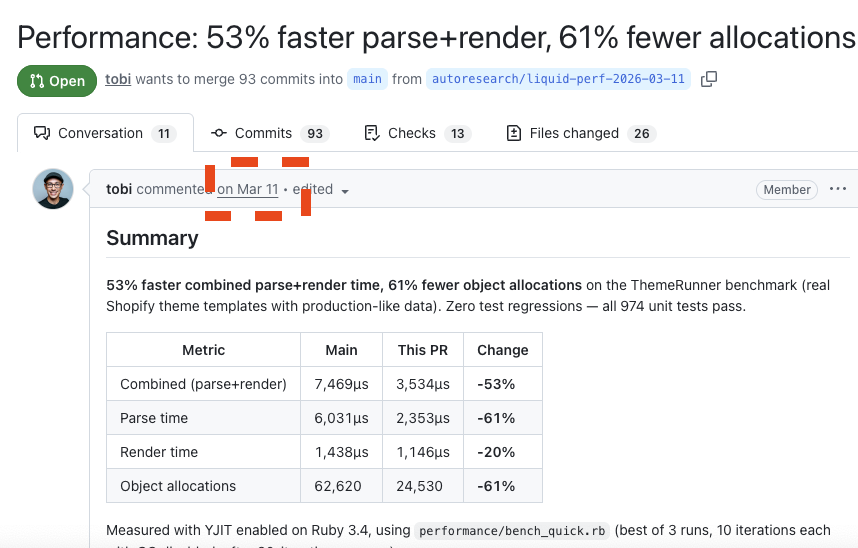Image resolution: width=858 pixels, height=548 pixels.
Task: Click the Summary heading
Action: click(x=152, y=238)
